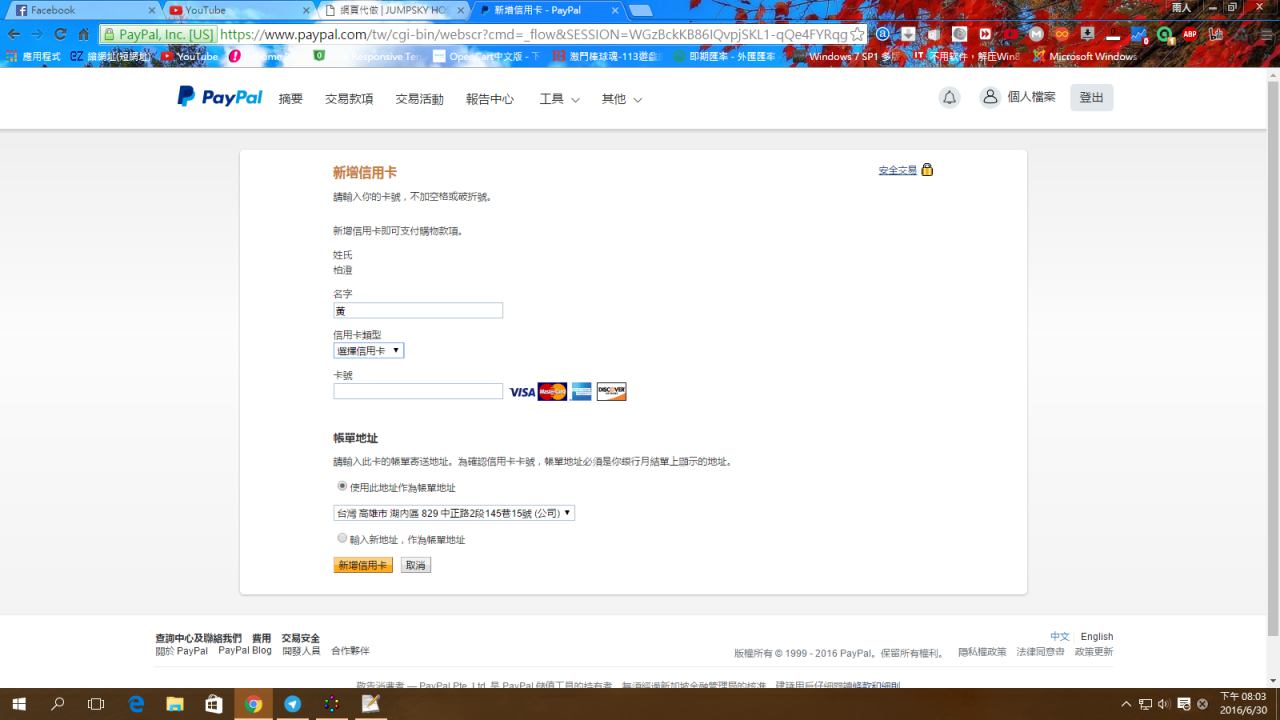Select 'use this address as billing address' radio
This screenshot has width=1280, height=720.
342,486
